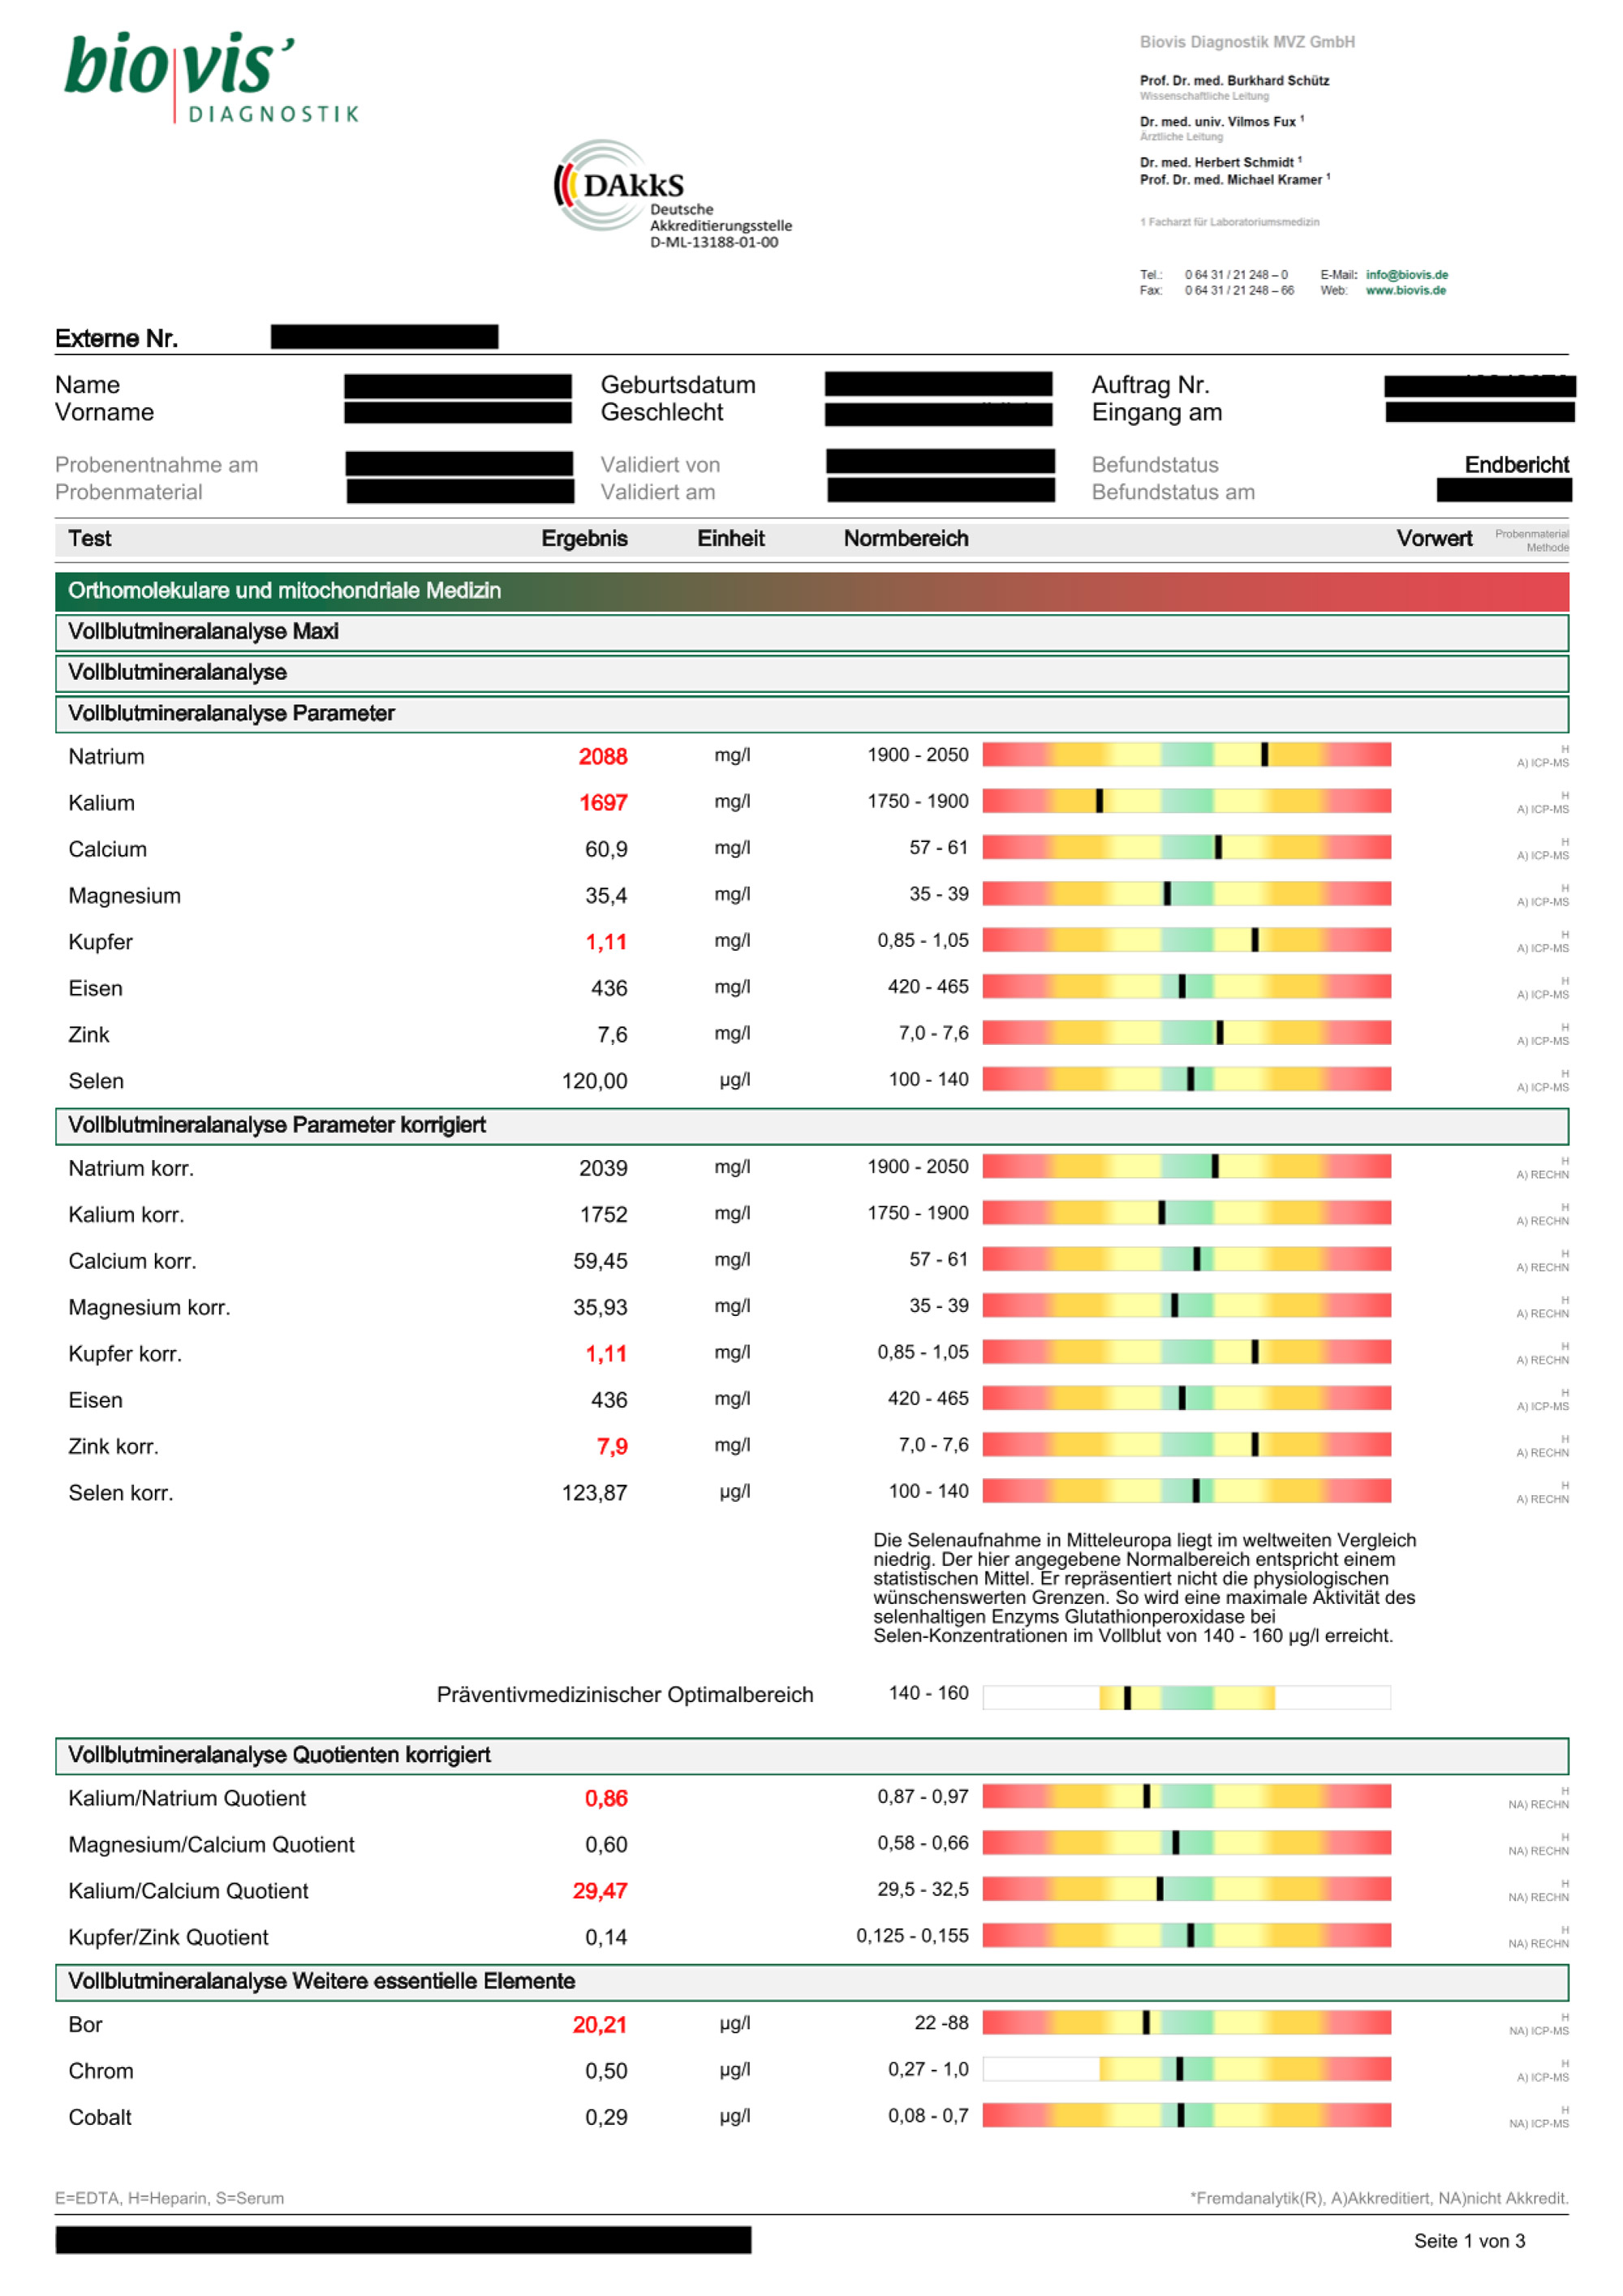
Task: Select the red Natrium result 2088
Action: 602,756
